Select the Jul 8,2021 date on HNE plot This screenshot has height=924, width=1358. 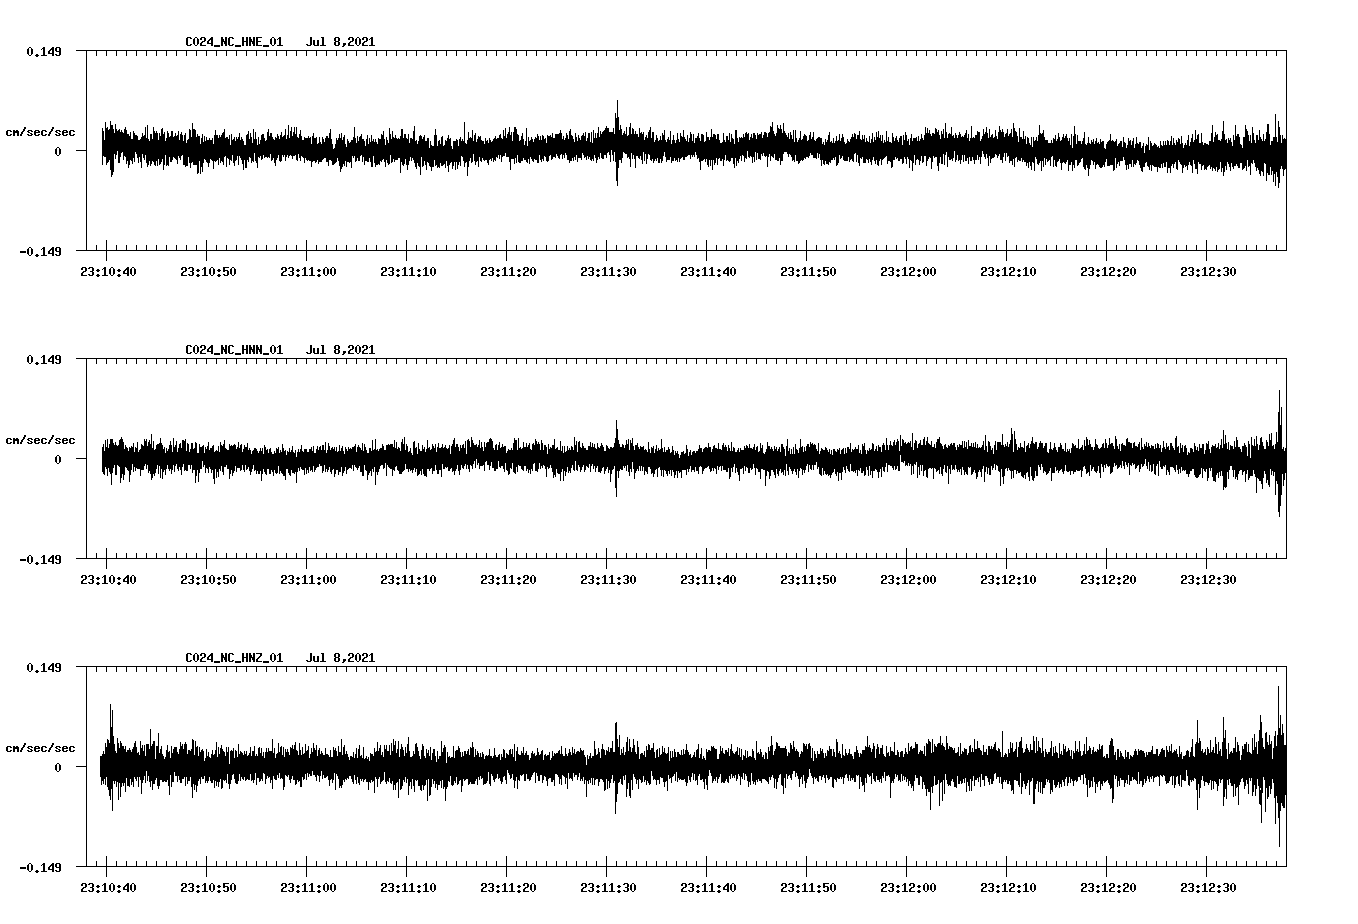point(340,42)
